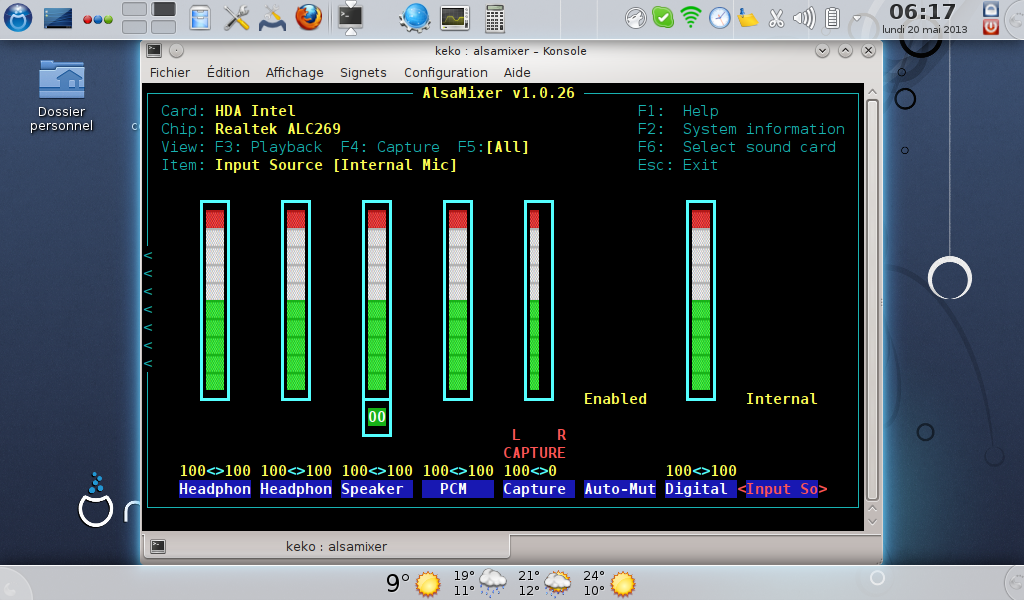Viewport: 1024px width, 600px height.
Task: Click the show desktop icon in panel
Action: tap(57, 18)
